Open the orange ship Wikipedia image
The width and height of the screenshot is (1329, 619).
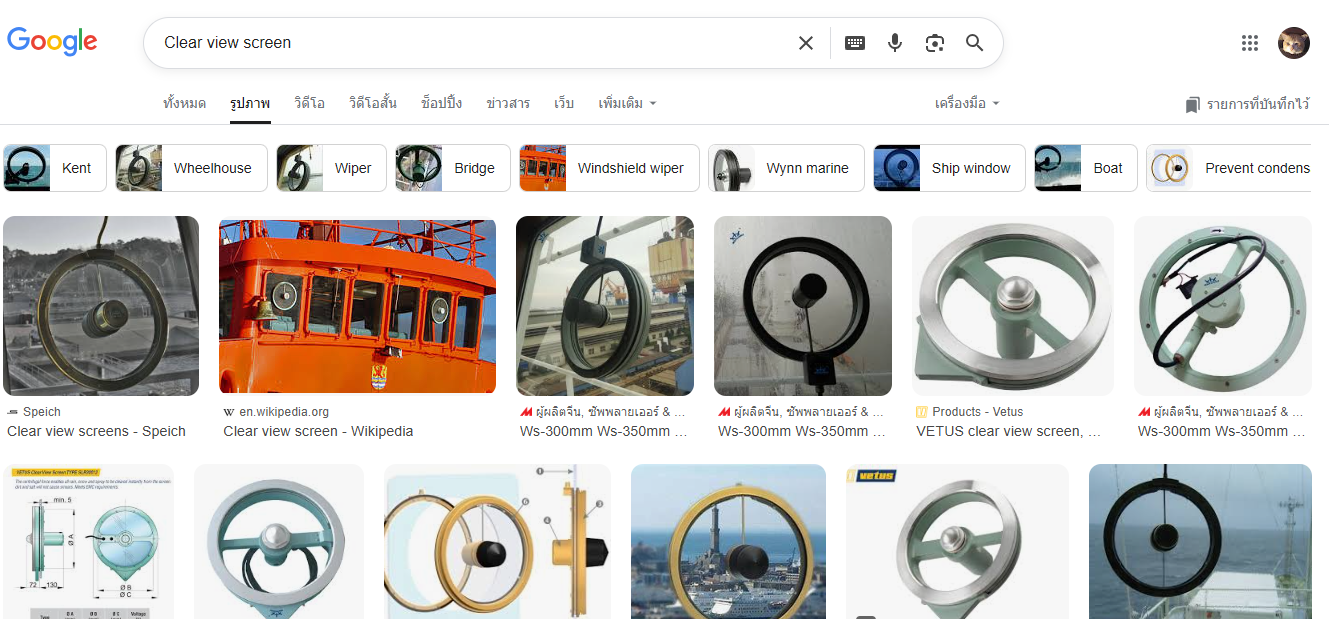click(x=357, y=306)
